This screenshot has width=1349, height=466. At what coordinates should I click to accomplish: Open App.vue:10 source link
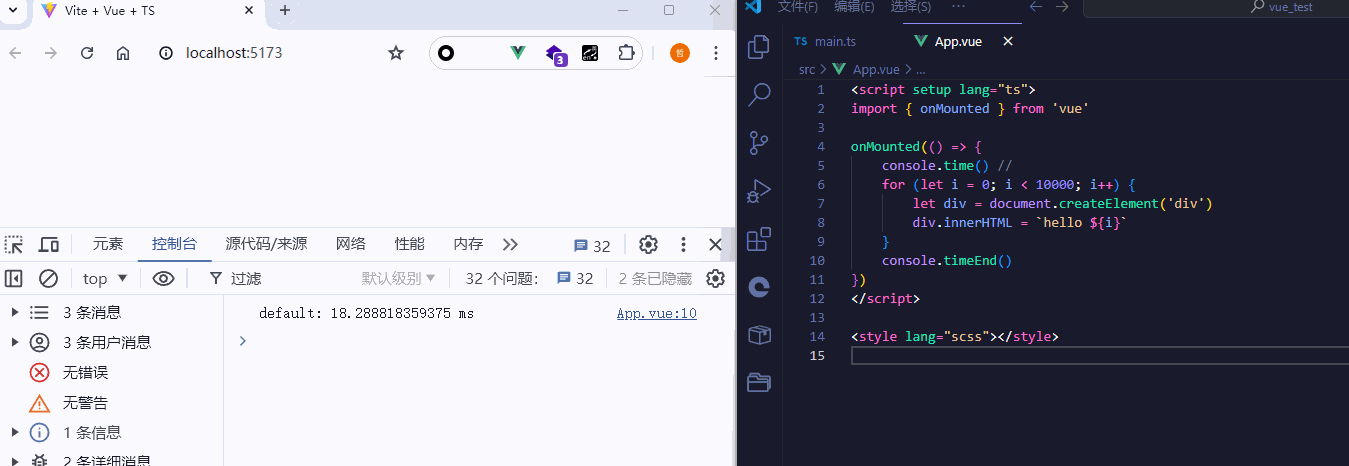[656, 314]
